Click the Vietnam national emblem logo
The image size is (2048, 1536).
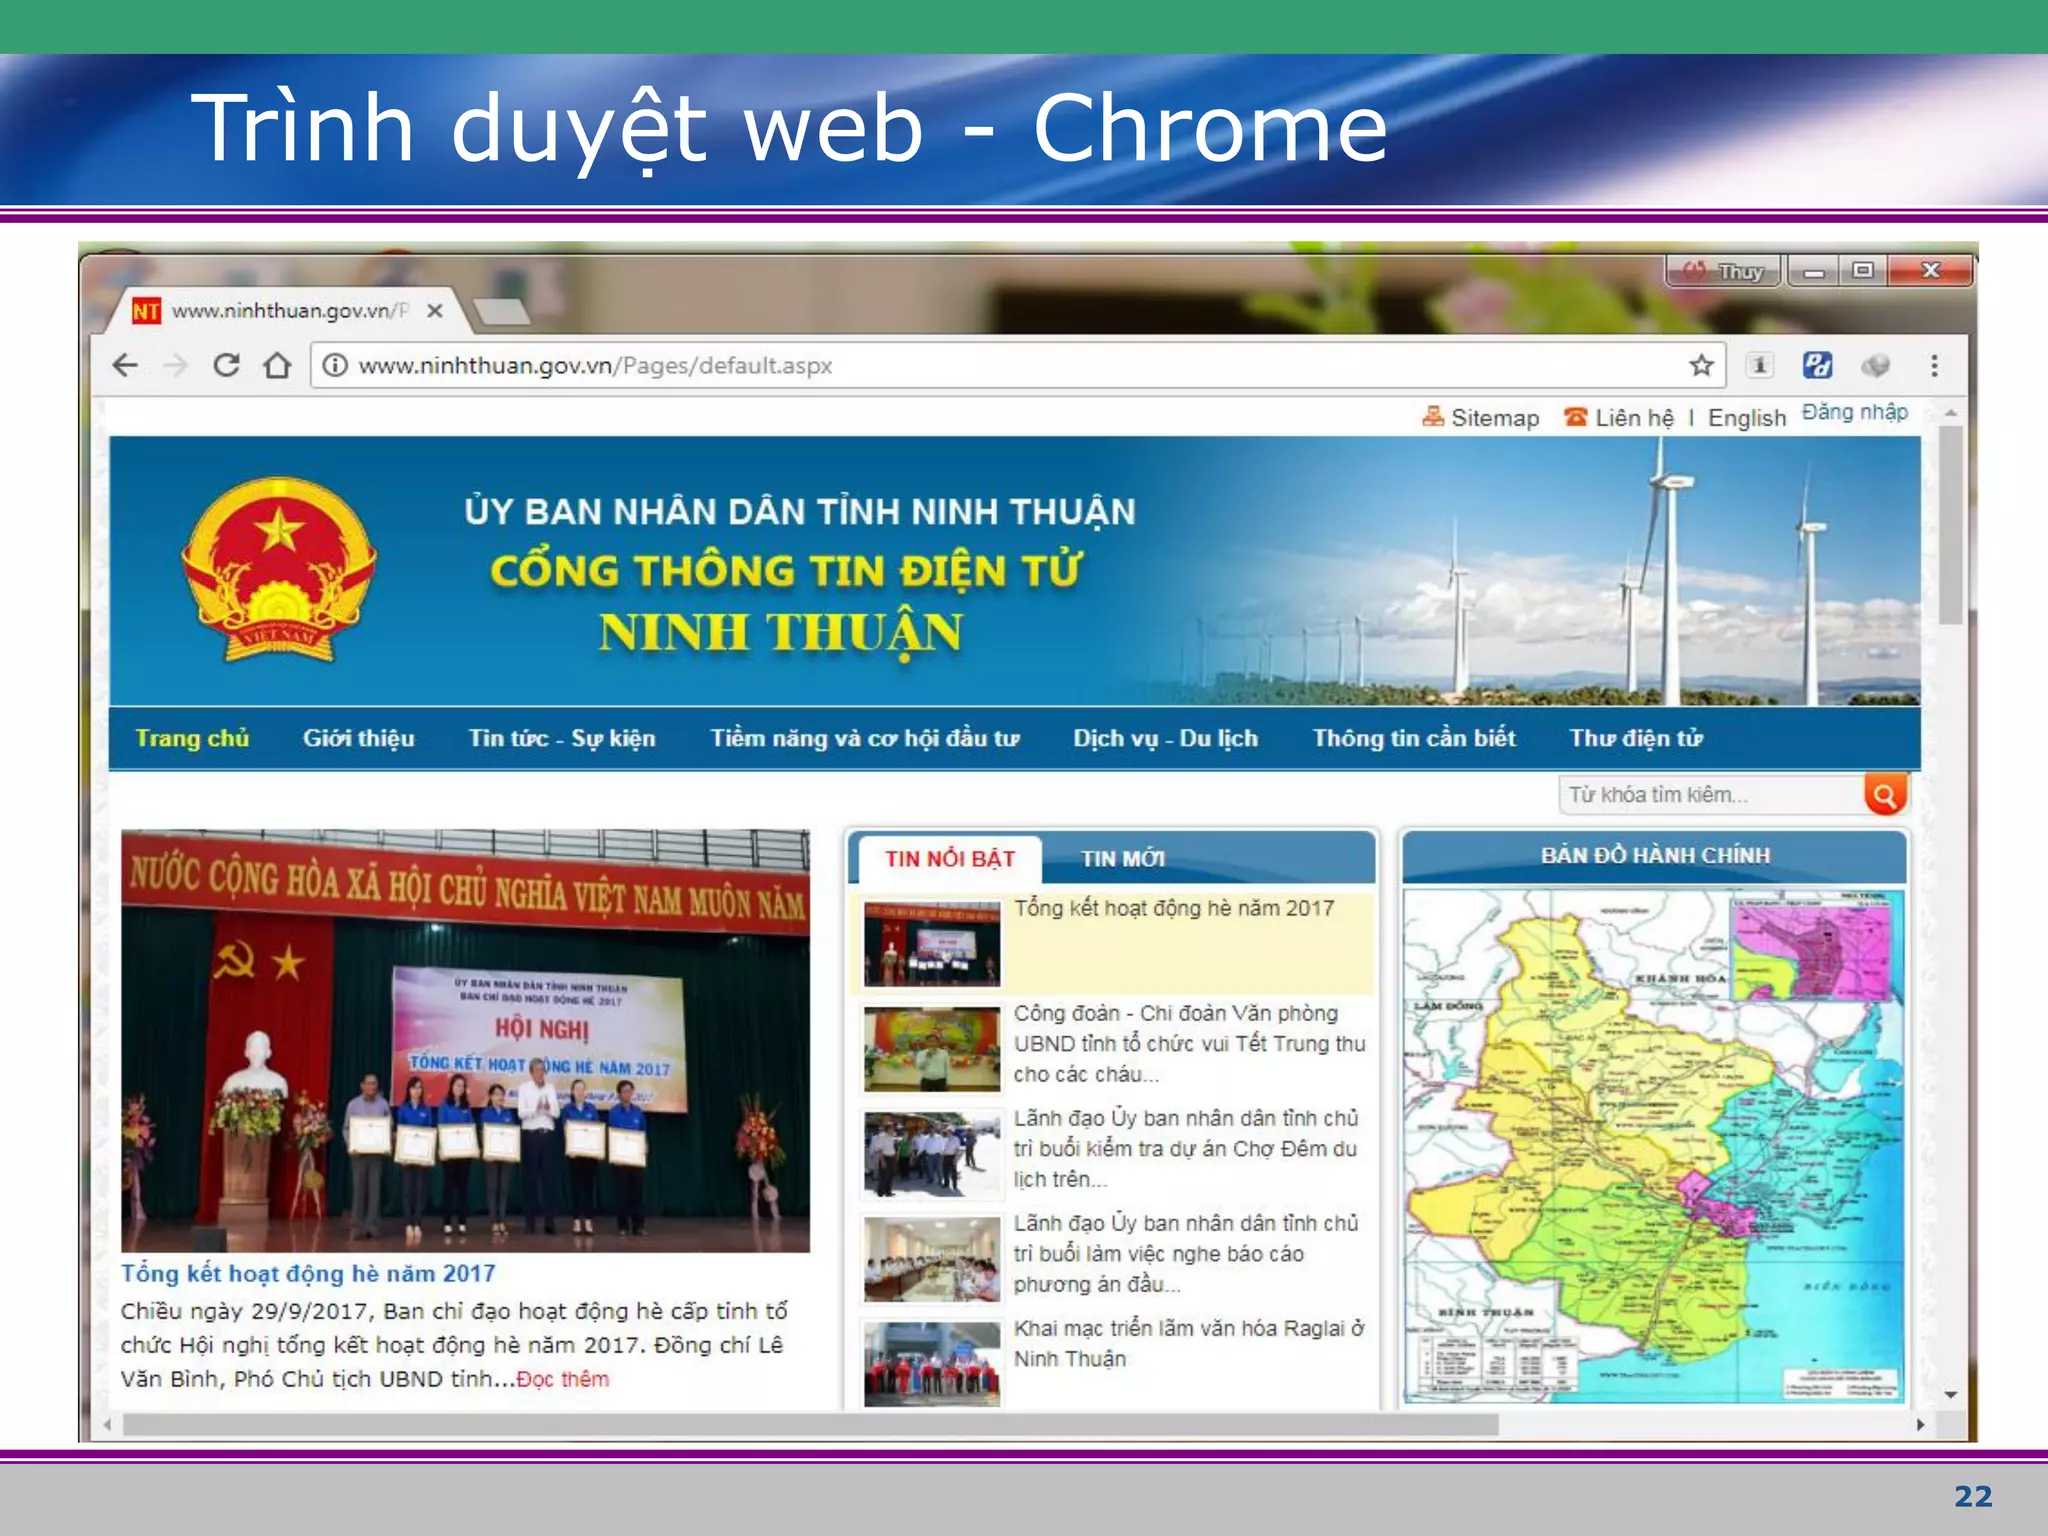click(279, 570)
